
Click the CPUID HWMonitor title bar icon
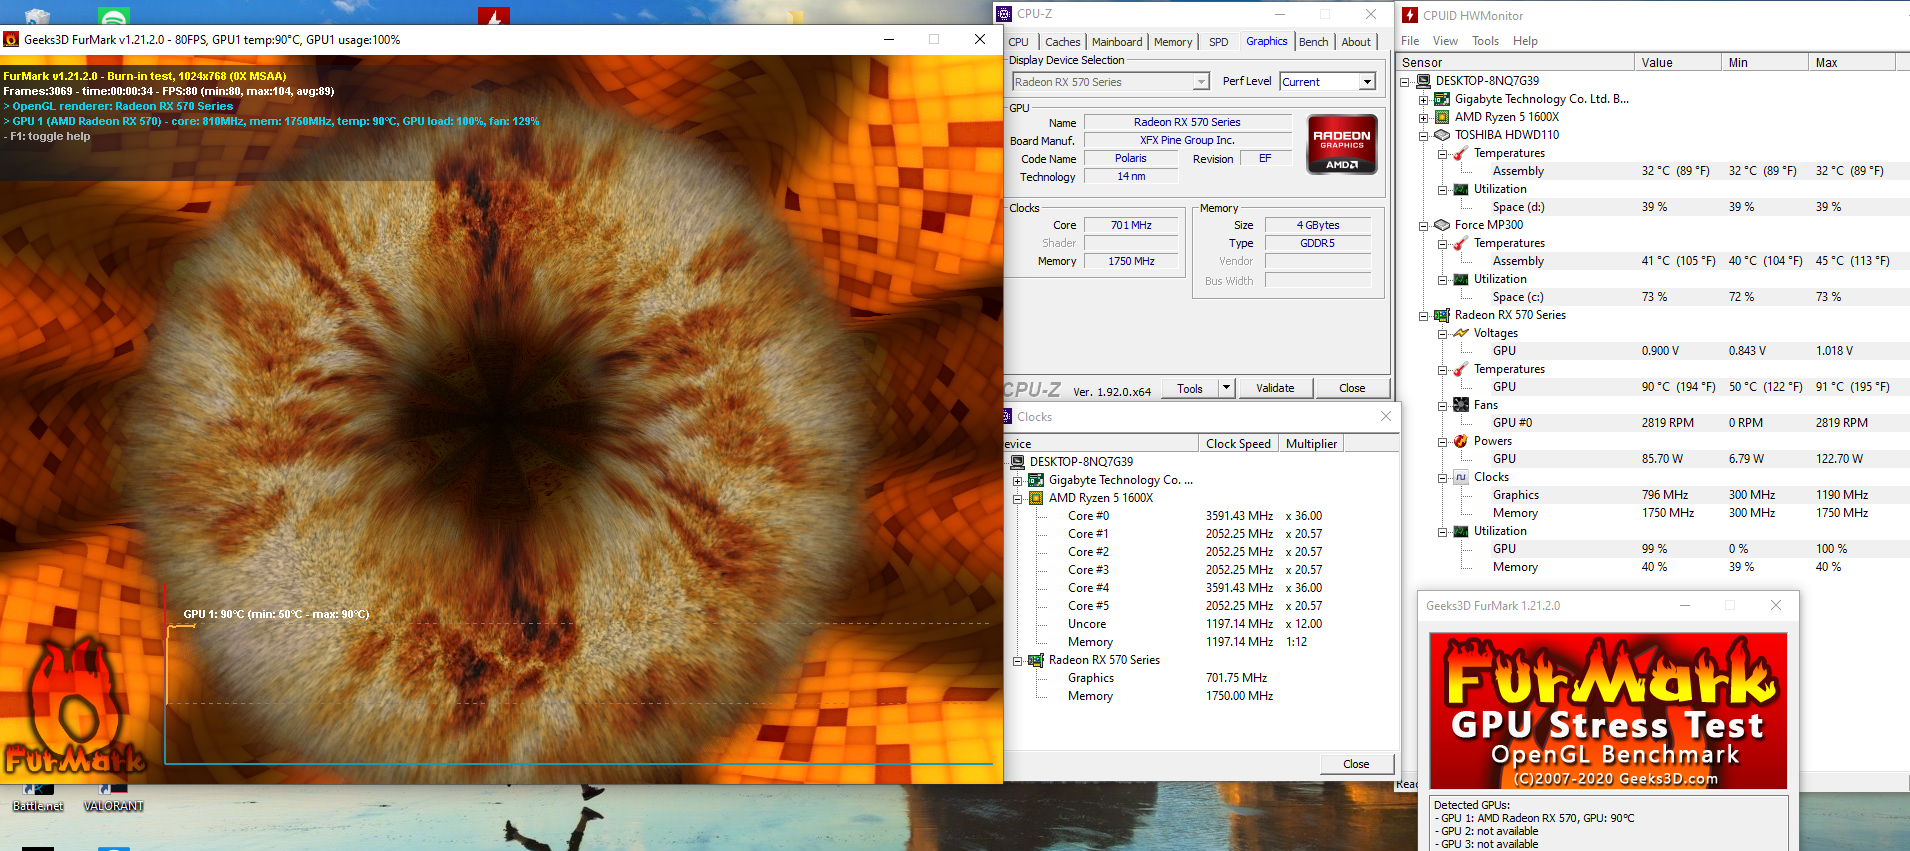(1410, 15)
